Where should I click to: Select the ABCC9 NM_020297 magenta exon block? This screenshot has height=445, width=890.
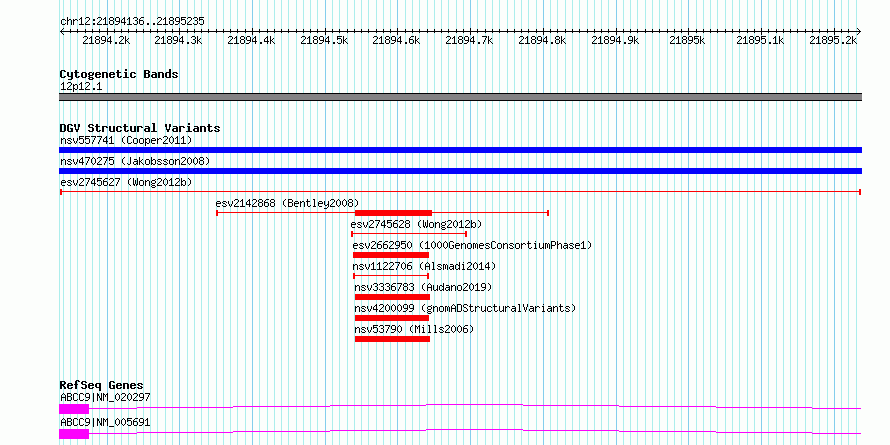point(74,409)
